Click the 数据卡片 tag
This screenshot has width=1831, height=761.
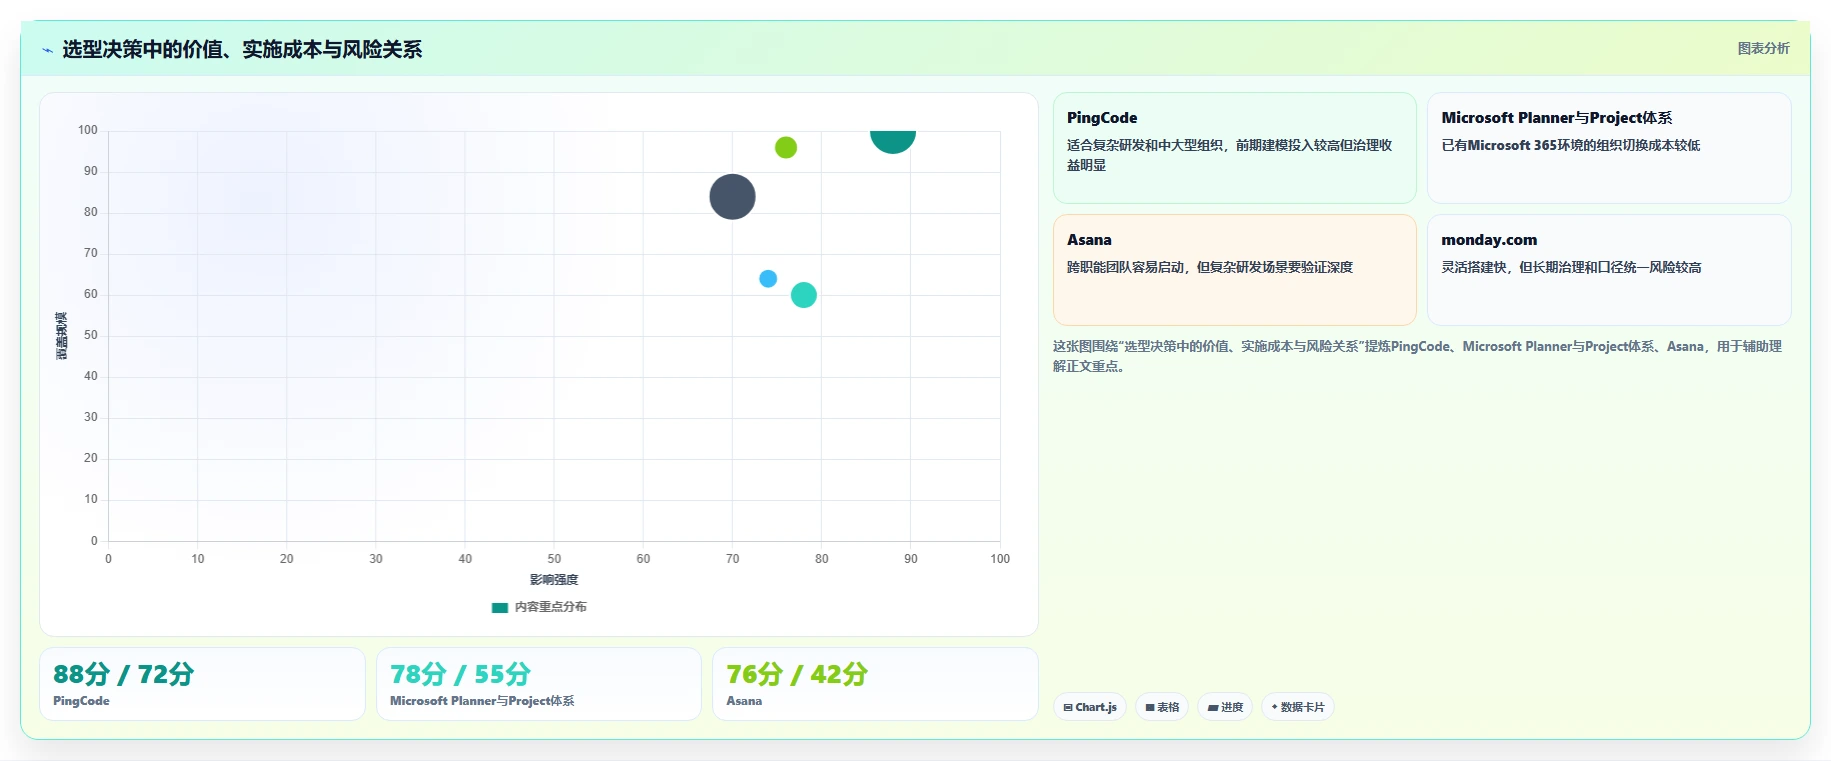(1298, 707)
